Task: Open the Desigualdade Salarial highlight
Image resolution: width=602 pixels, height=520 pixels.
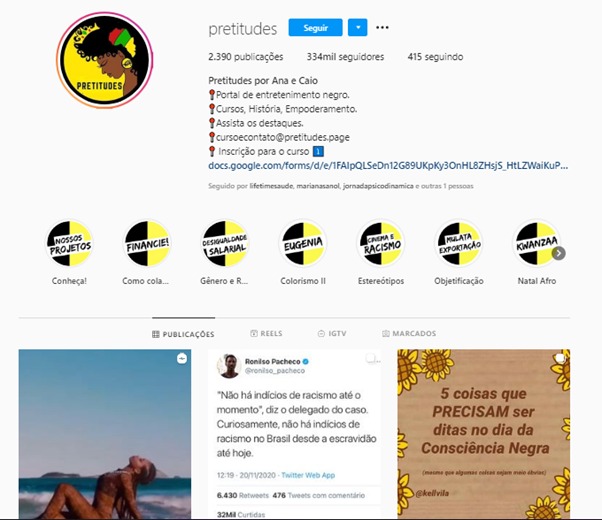Action: point(225,243)
